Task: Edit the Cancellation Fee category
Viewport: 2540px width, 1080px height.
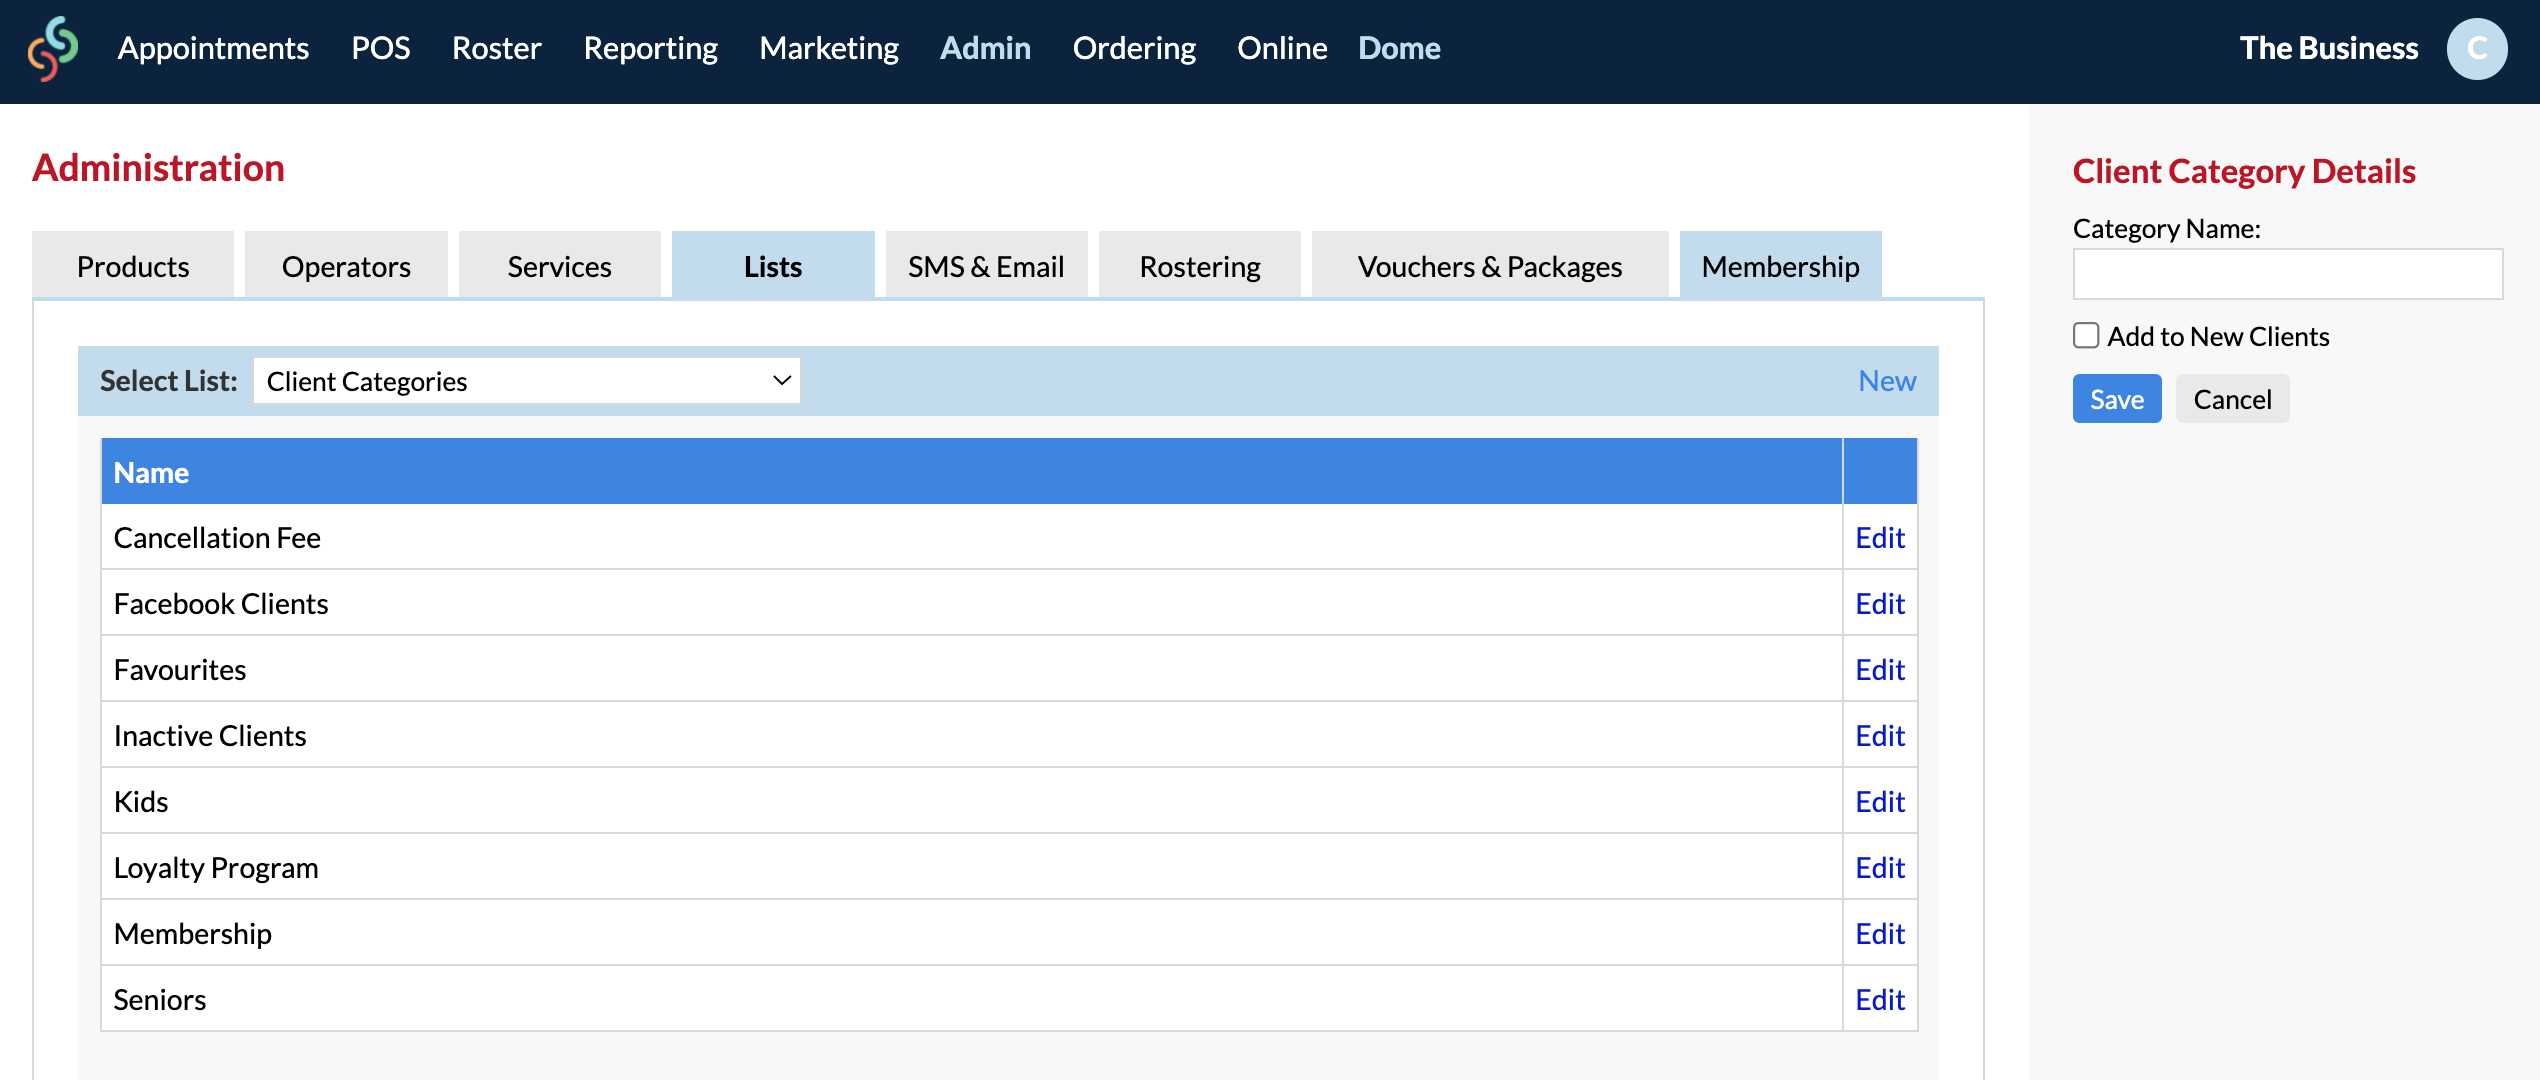Action: (x=1880, y=538)
